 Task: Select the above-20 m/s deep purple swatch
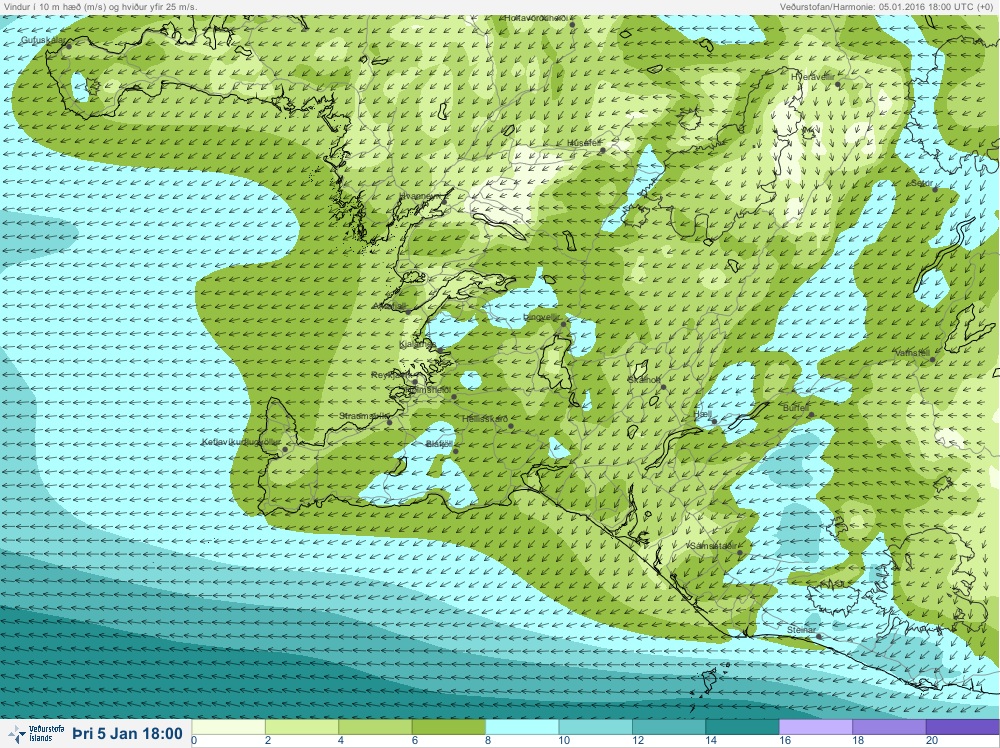point(962,727)
